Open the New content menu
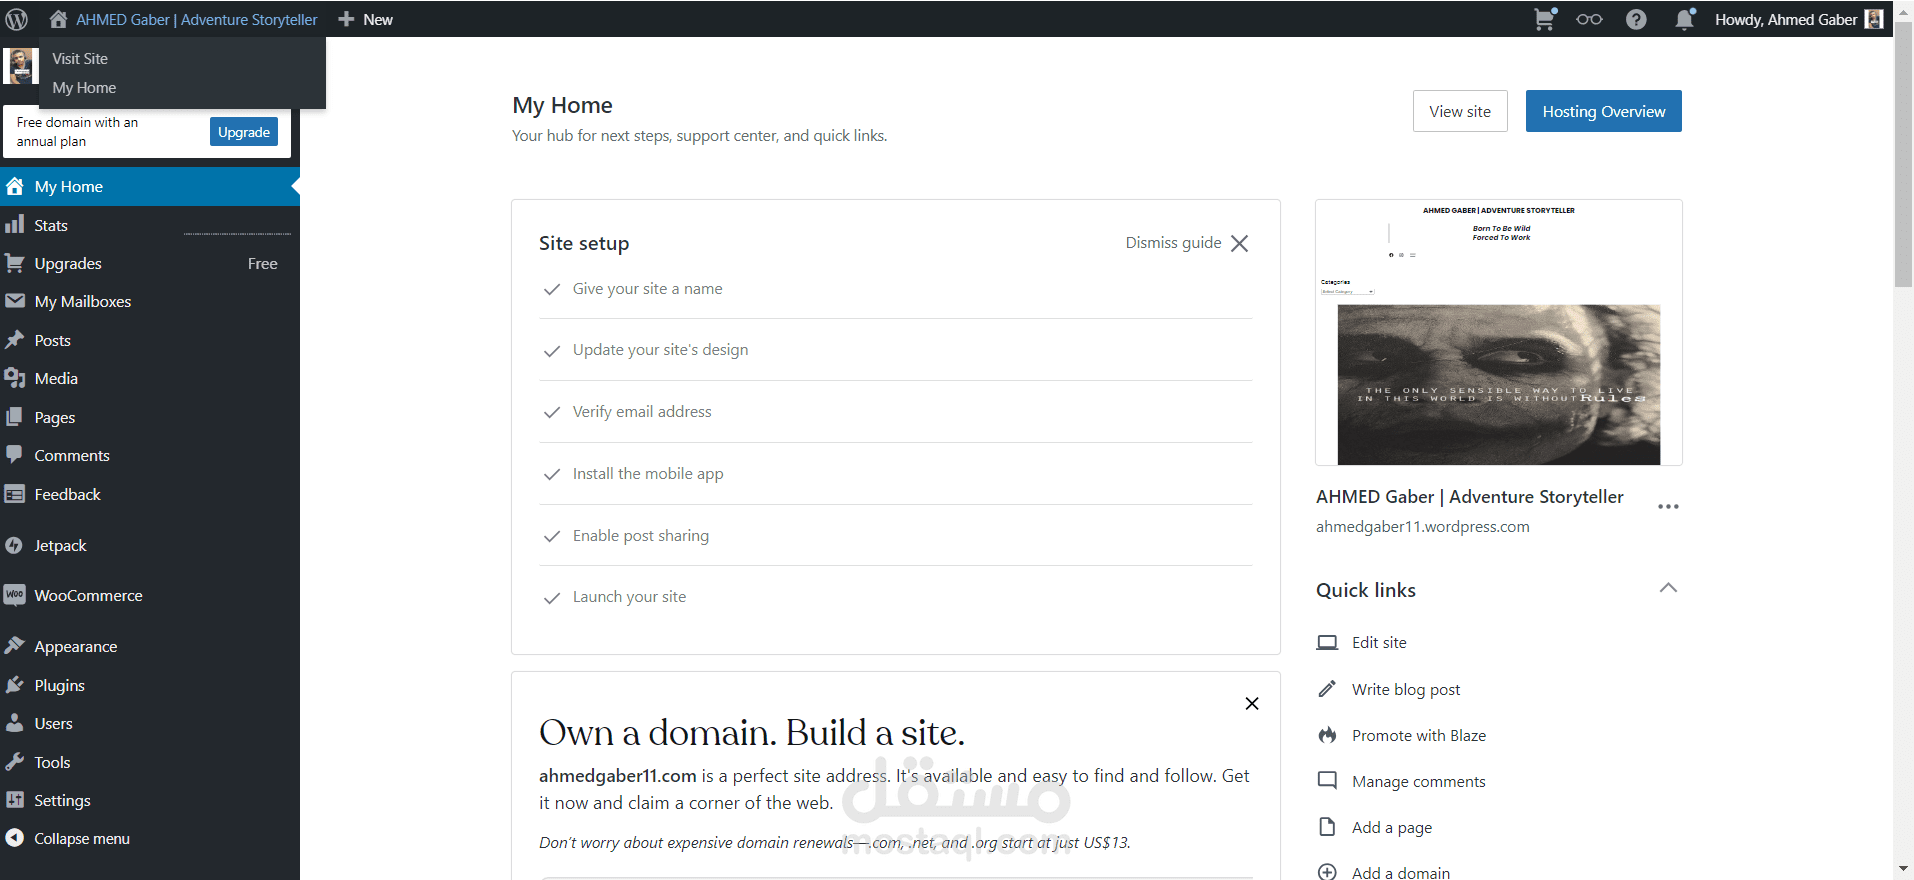 click(x=366, y=19)
